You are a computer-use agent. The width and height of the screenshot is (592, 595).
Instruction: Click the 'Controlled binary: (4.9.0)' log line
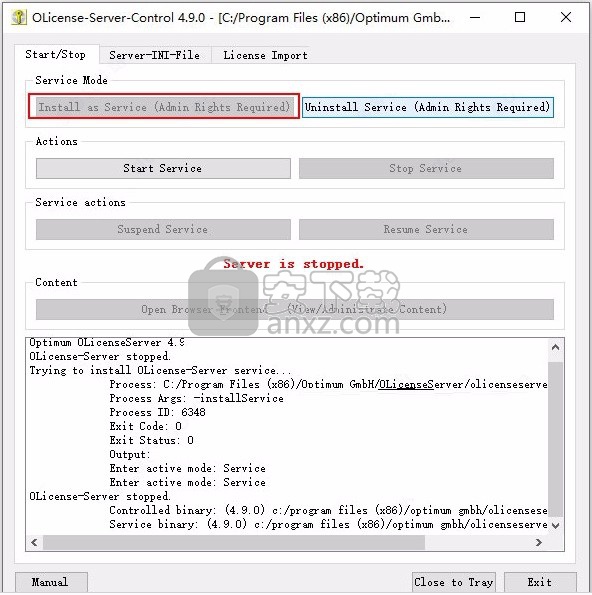[328, 510]
